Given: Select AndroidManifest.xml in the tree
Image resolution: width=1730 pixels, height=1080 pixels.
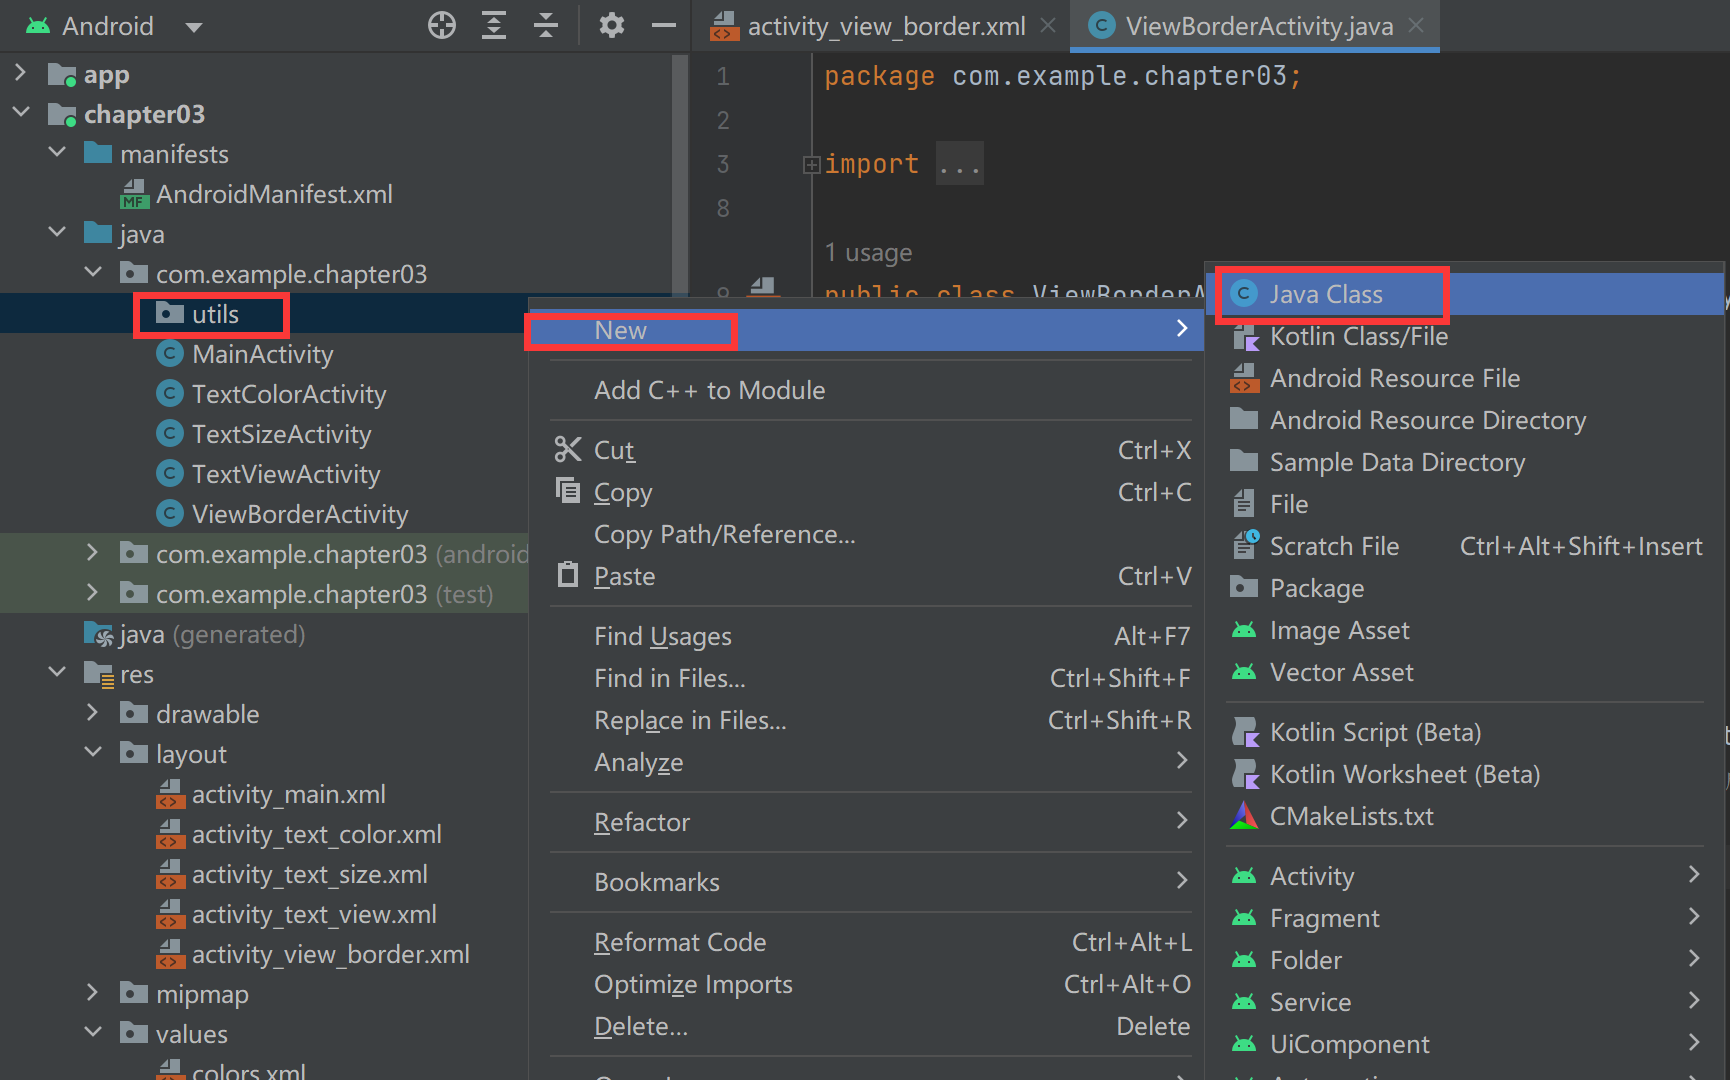Looking at the screenshot, I should coord(256,194).
